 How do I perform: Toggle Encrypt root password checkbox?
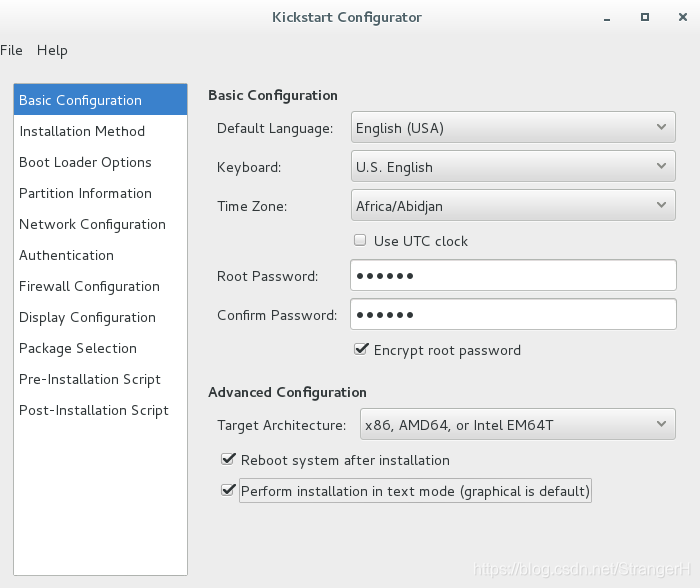[x=361, y=349]
